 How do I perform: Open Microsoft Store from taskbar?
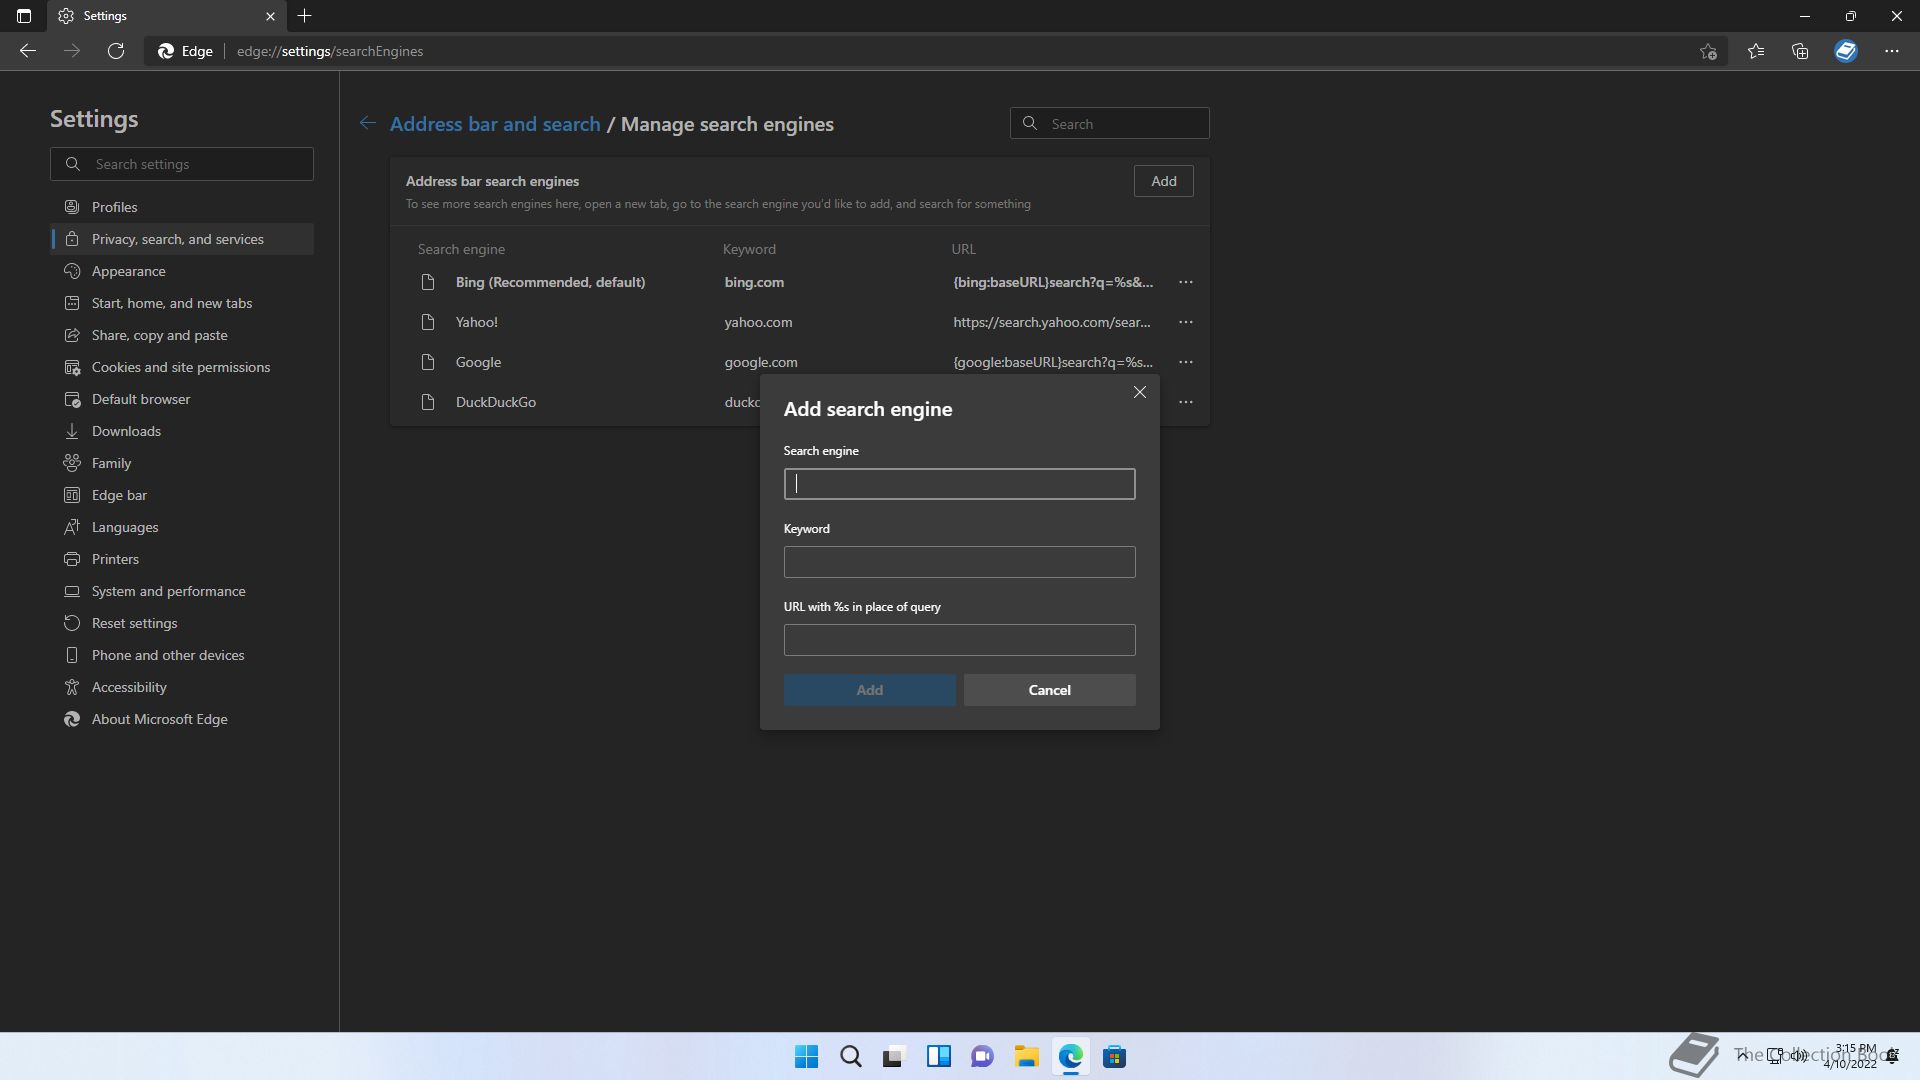(x=1114, y=1057)
